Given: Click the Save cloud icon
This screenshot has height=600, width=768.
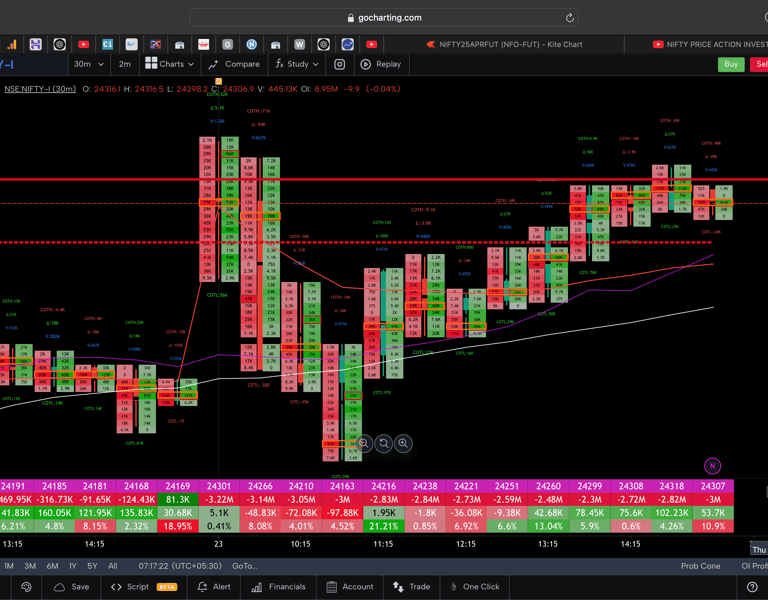Looking at the screenshot, I should click(59, 587).
